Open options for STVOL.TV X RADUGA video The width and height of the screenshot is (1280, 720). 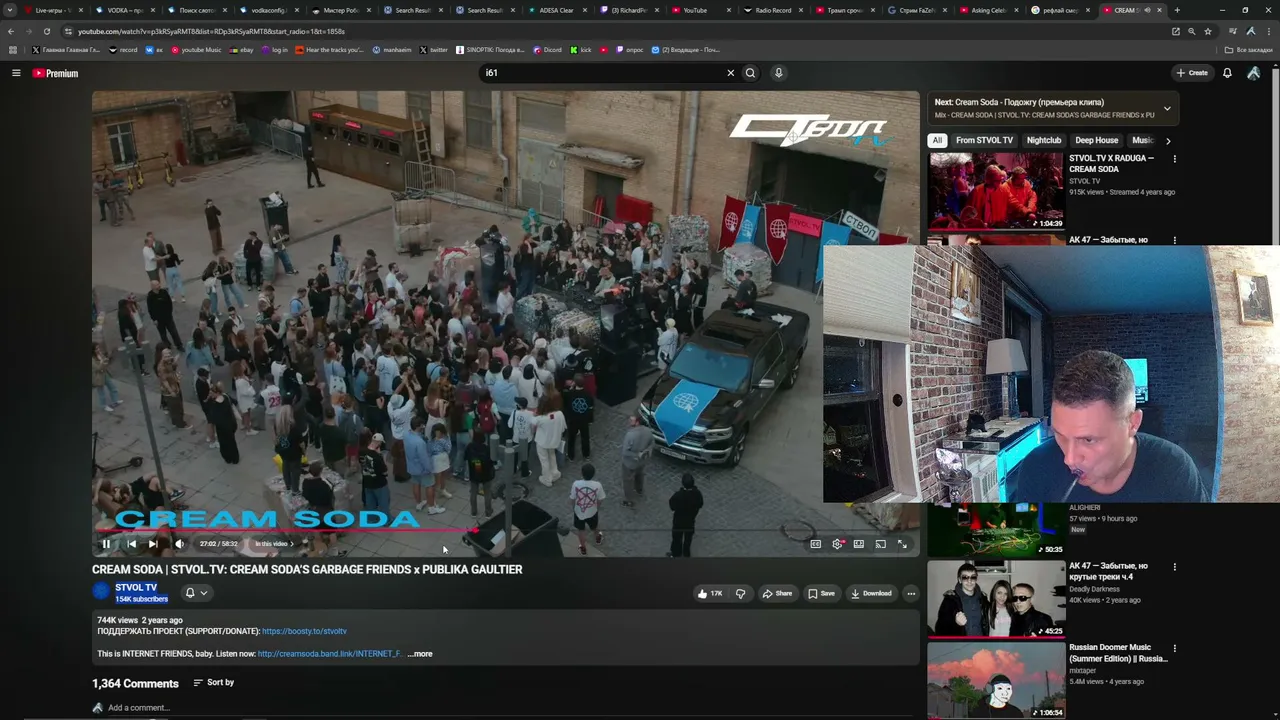(x=1175, y=159)
